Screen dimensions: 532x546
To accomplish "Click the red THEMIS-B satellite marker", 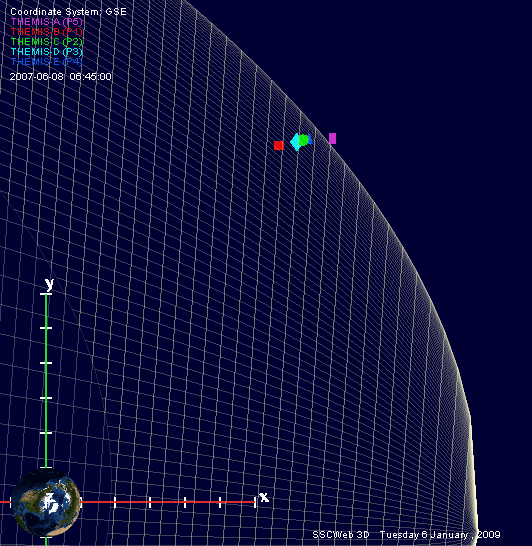I will pyautogui.click(x=279, y=145).
